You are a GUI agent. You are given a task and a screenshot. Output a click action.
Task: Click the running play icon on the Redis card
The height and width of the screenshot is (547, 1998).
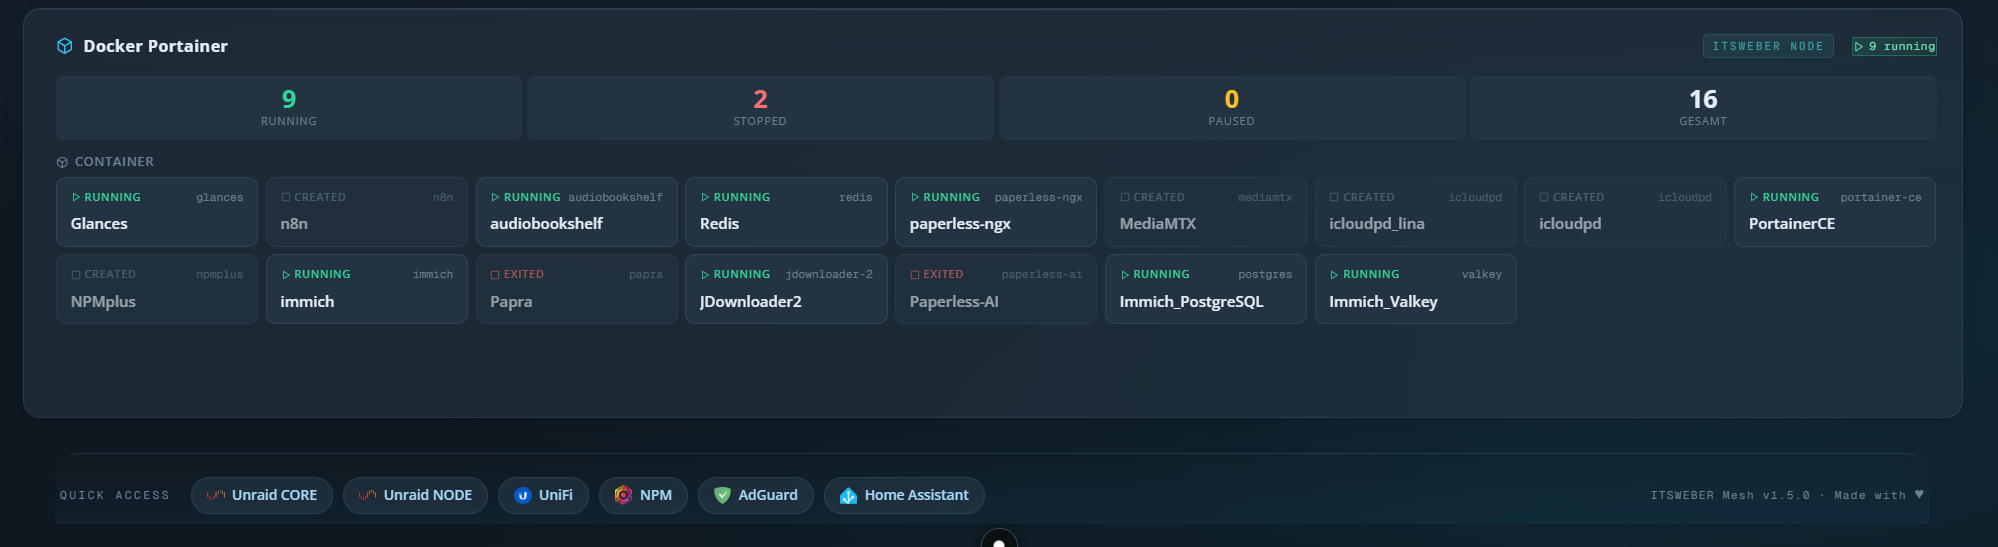pos(705,197)
